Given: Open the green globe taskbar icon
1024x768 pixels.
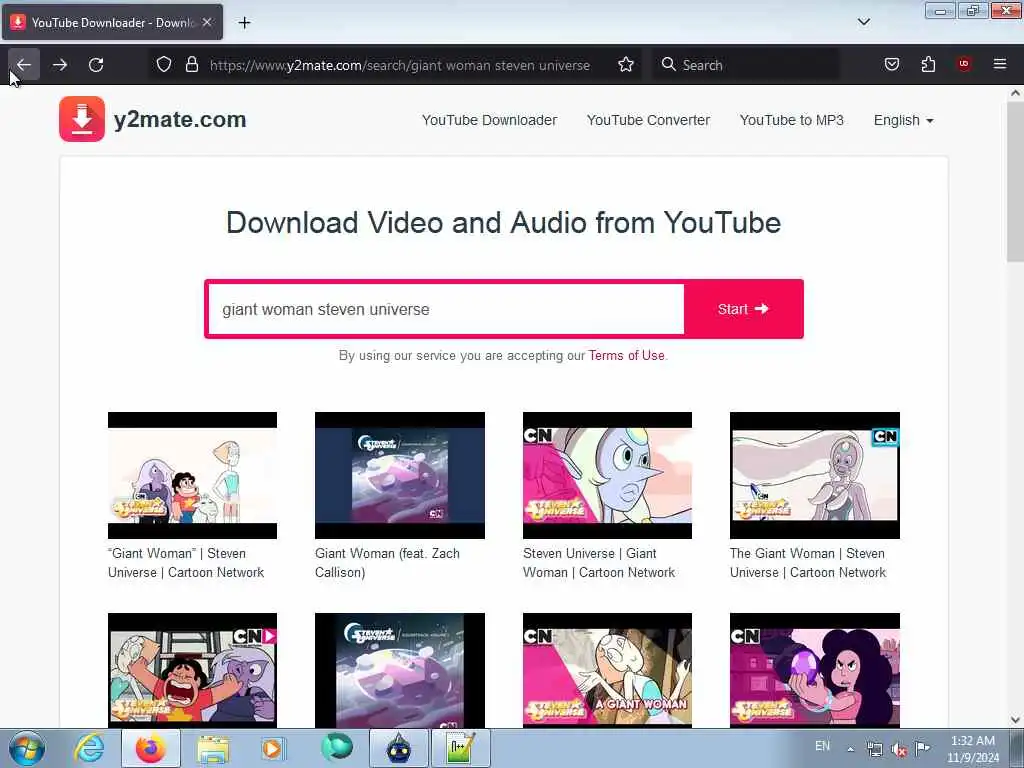Looking at the screenshot, I should [x=336, y=748].
